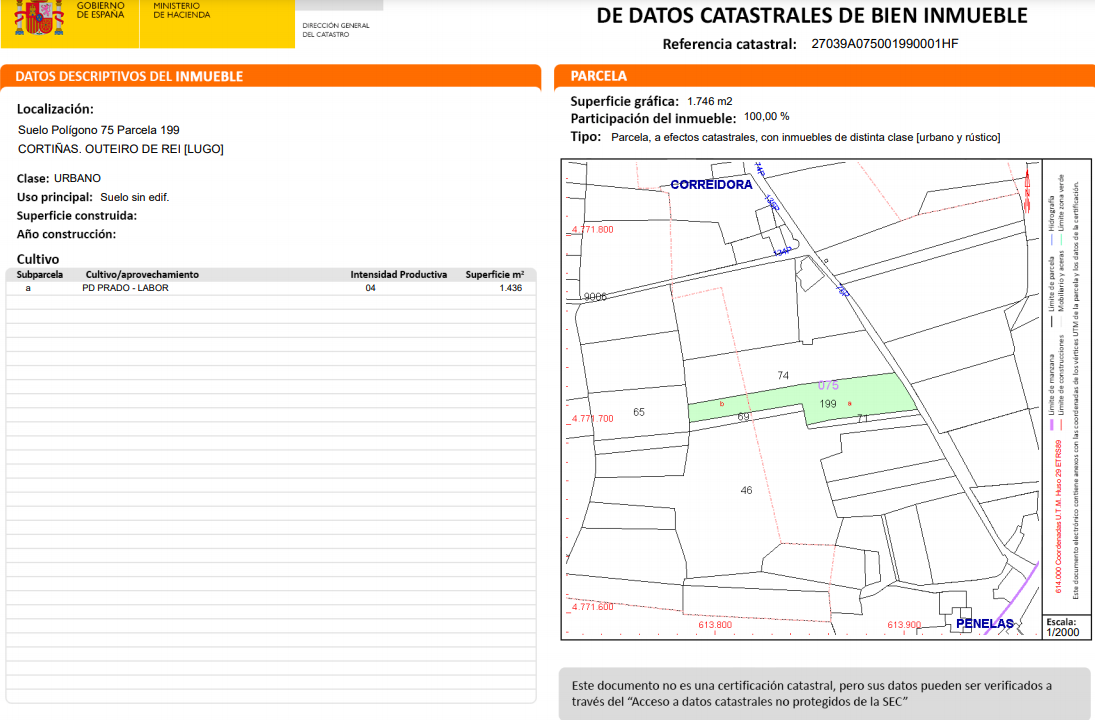Click the north arrow on the map
The height and width of the screenshot is (720, 1095).
click(x=1027, y=188)
